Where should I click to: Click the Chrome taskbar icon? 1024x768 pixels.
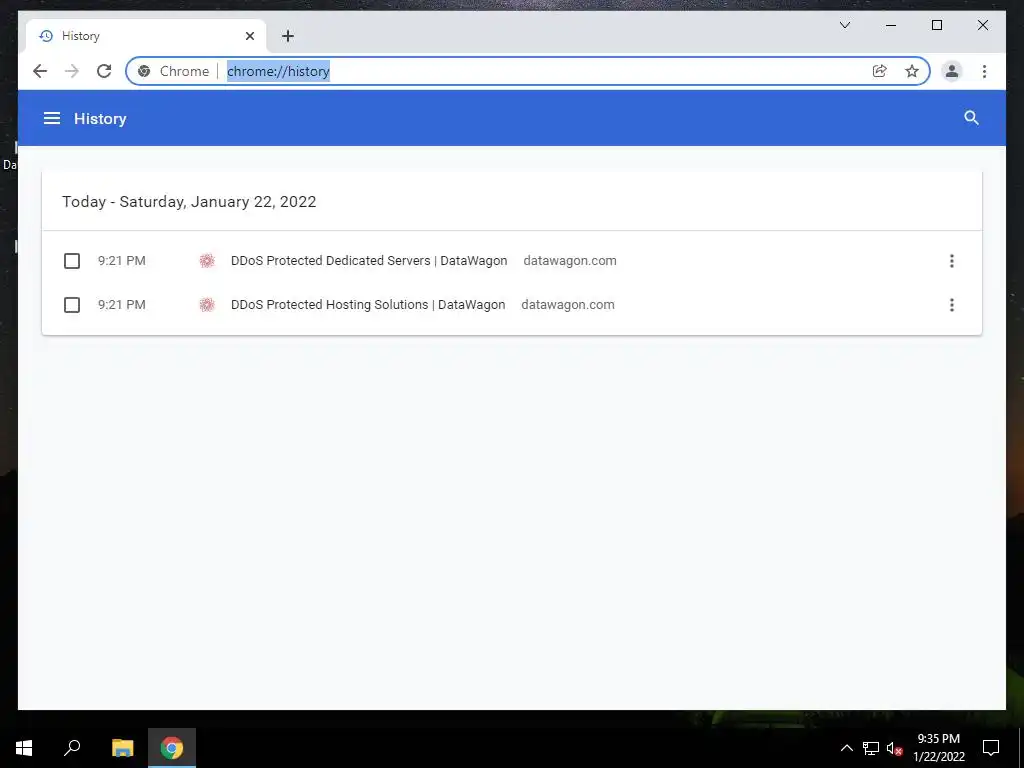(172, 748)
